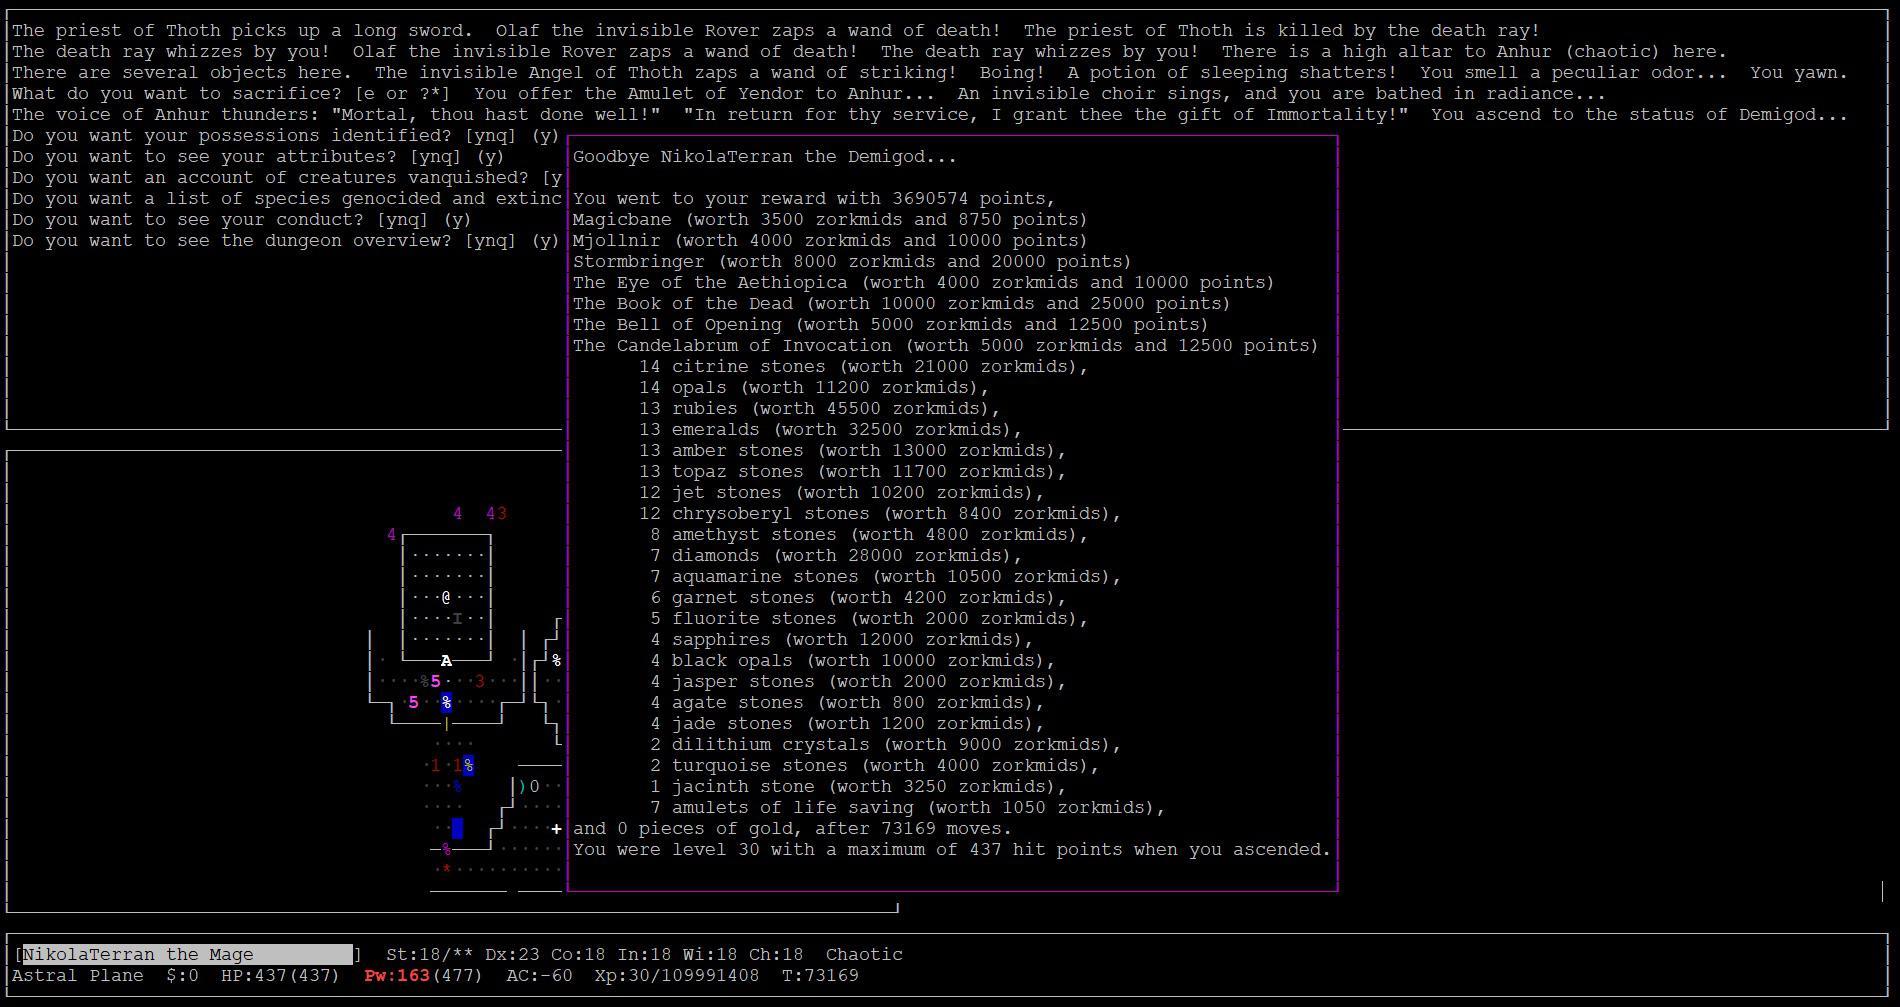
Task: Click the gray I remembered-monster marker
Action: [x=457, y=619]
